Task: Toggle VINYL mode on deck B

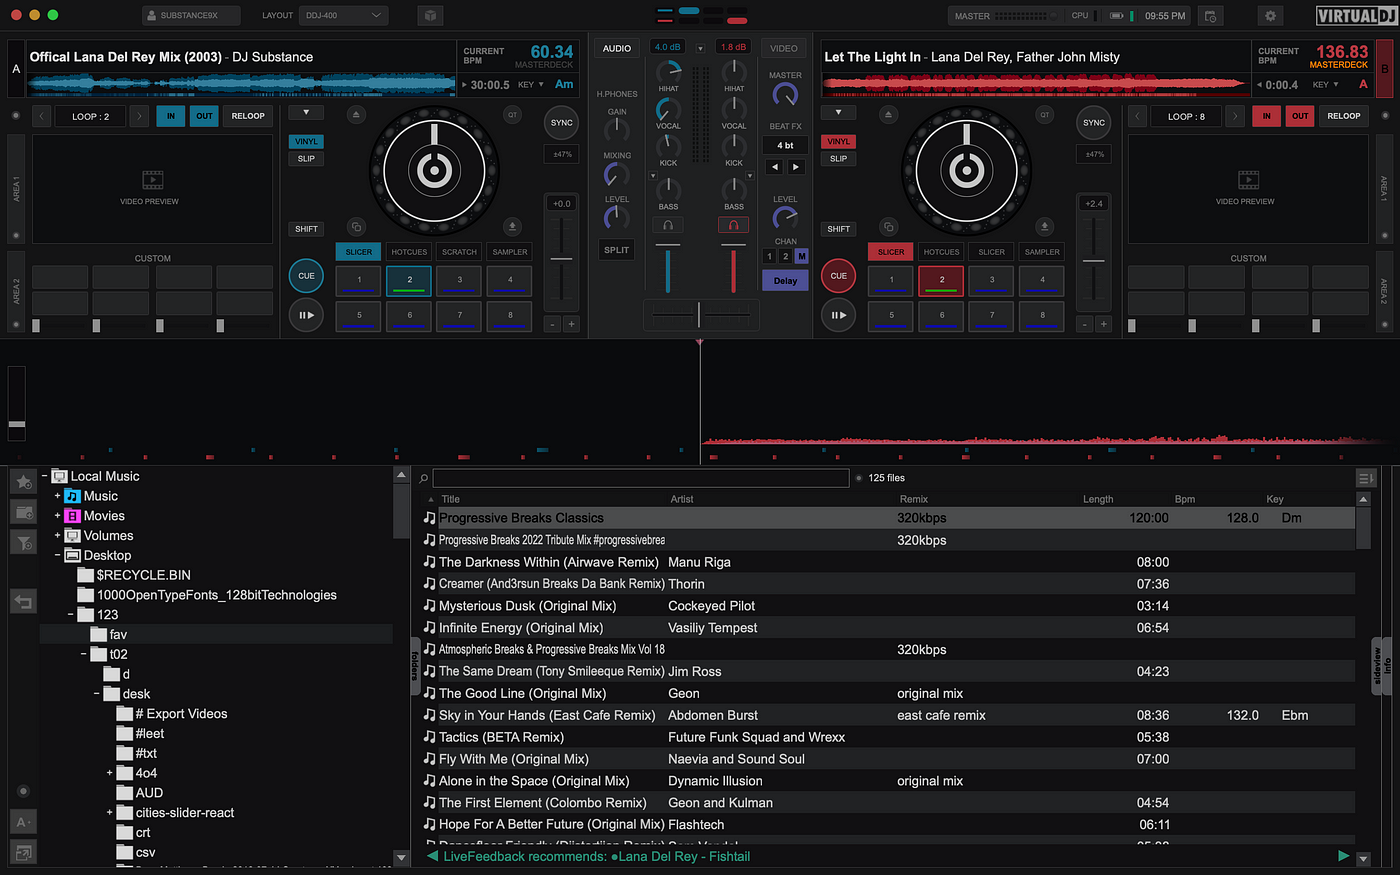Action: point(838,141)
